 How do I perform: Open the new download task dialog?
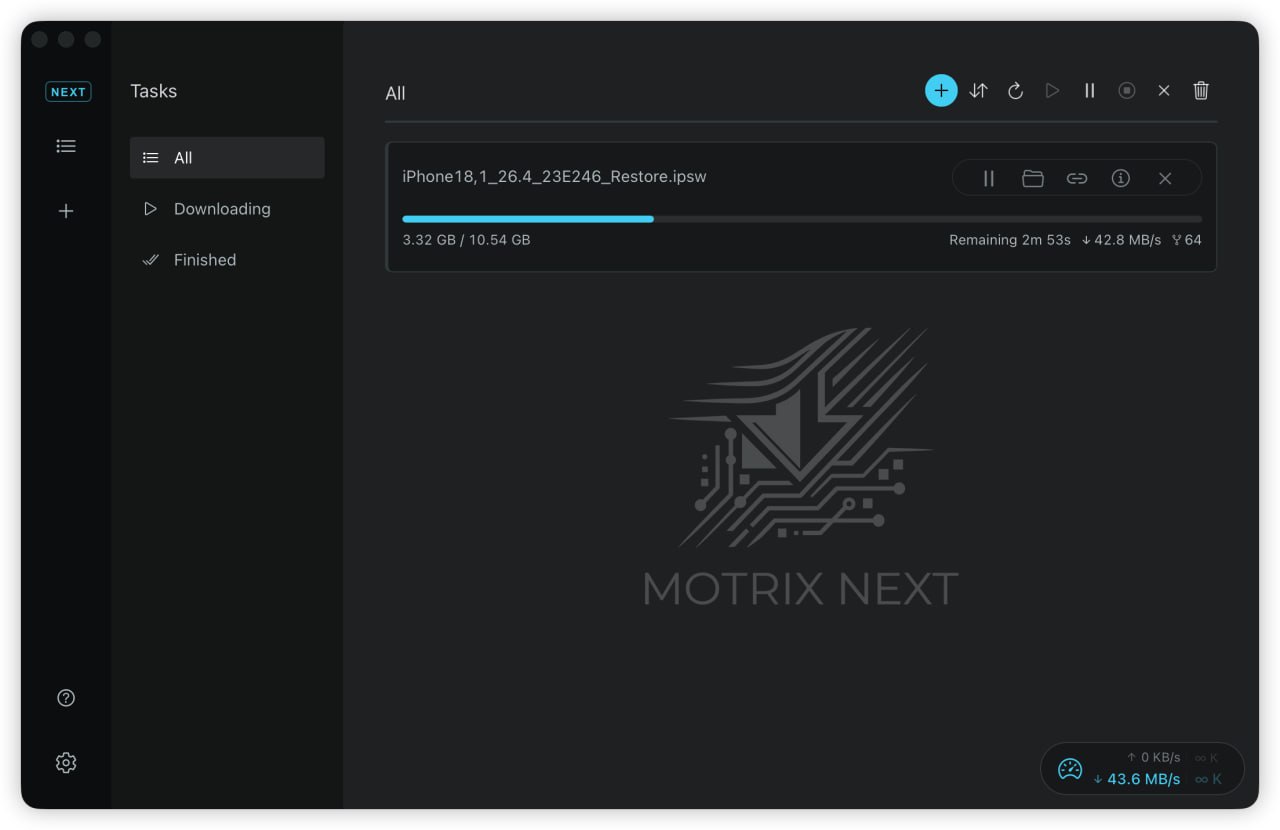(x=941, y=90)
